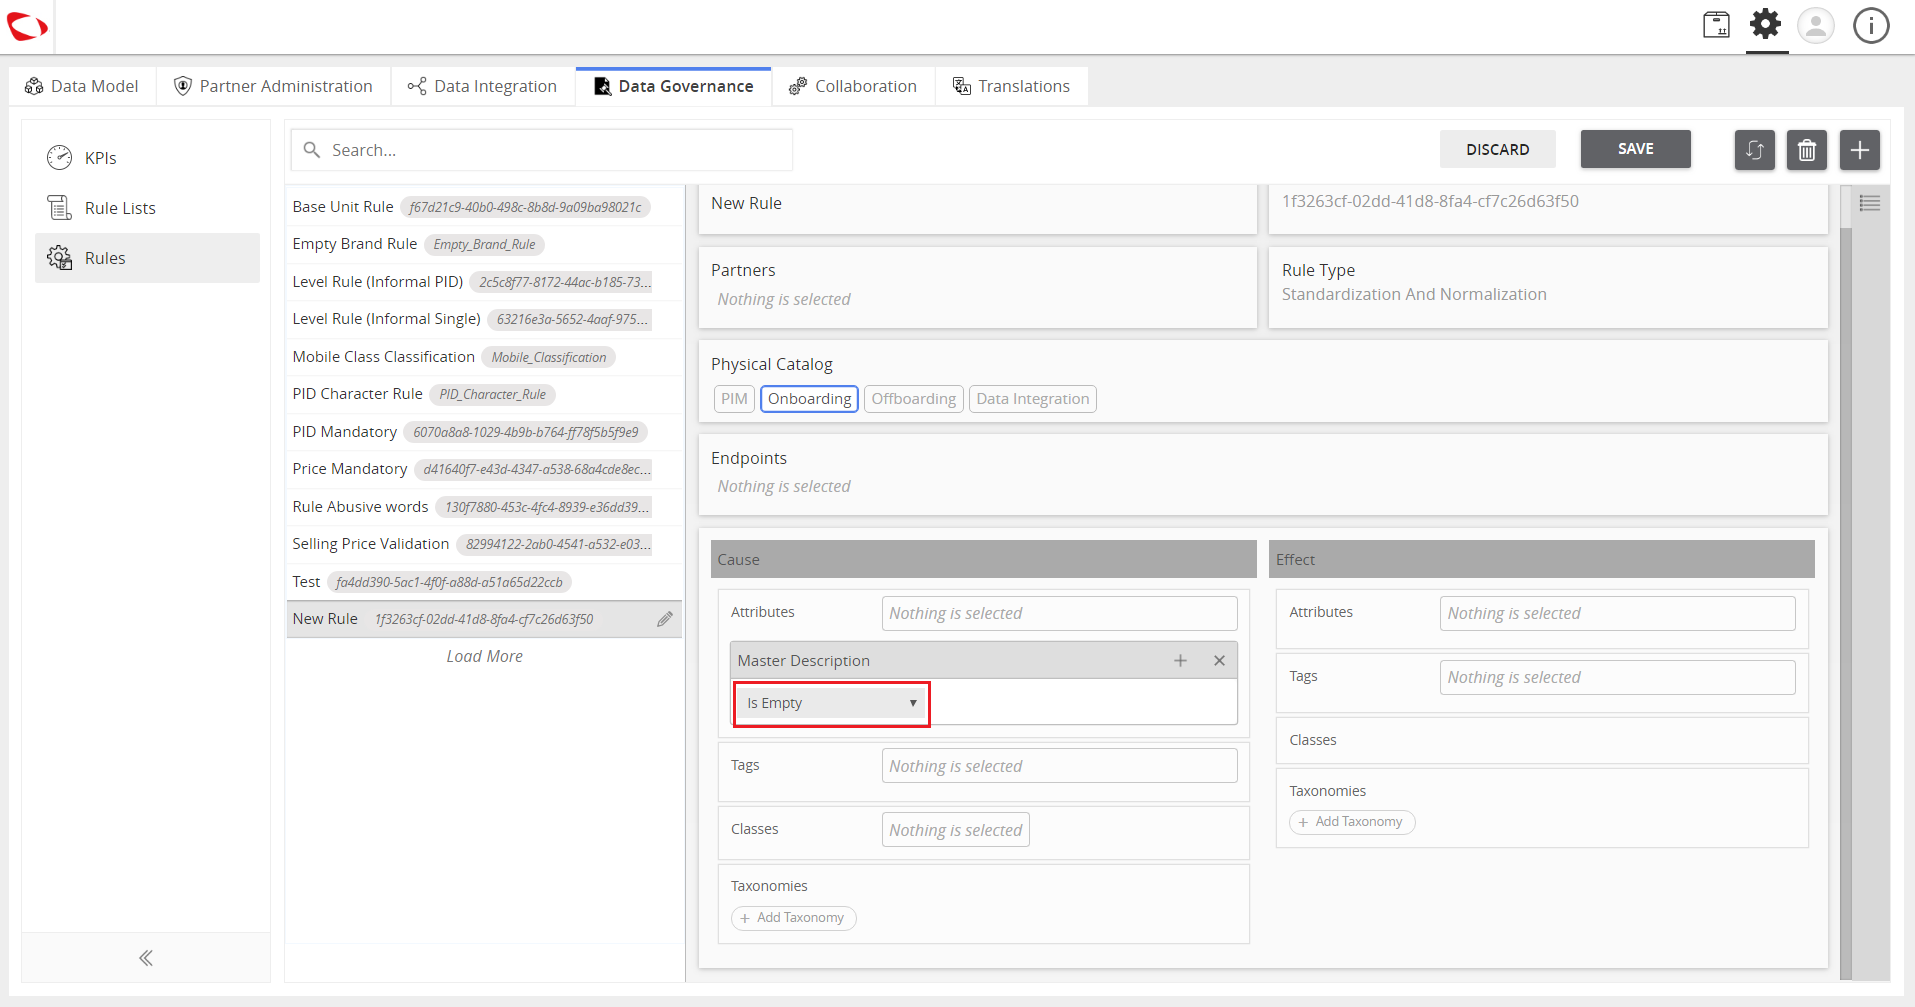This screenshot has width=1915, height=1007.
Task: Toggle Data Integration physical catalog option
Action: (1032, 399)
